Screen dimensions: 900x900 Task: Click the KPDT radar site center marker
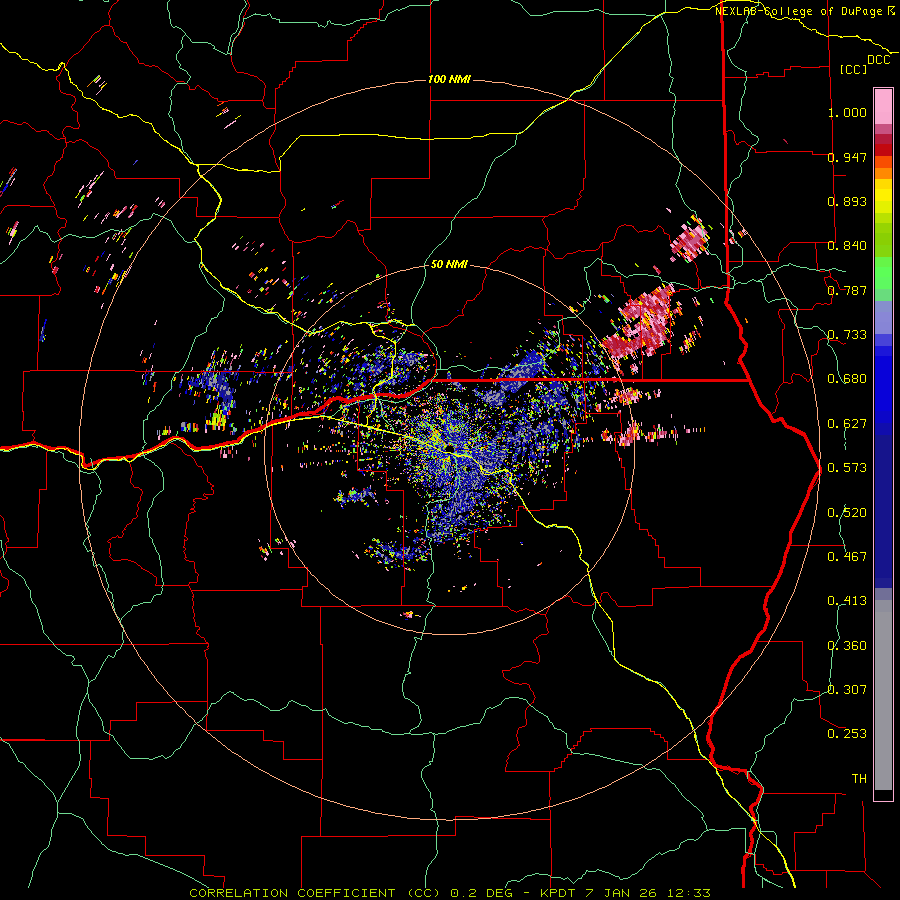449,449
